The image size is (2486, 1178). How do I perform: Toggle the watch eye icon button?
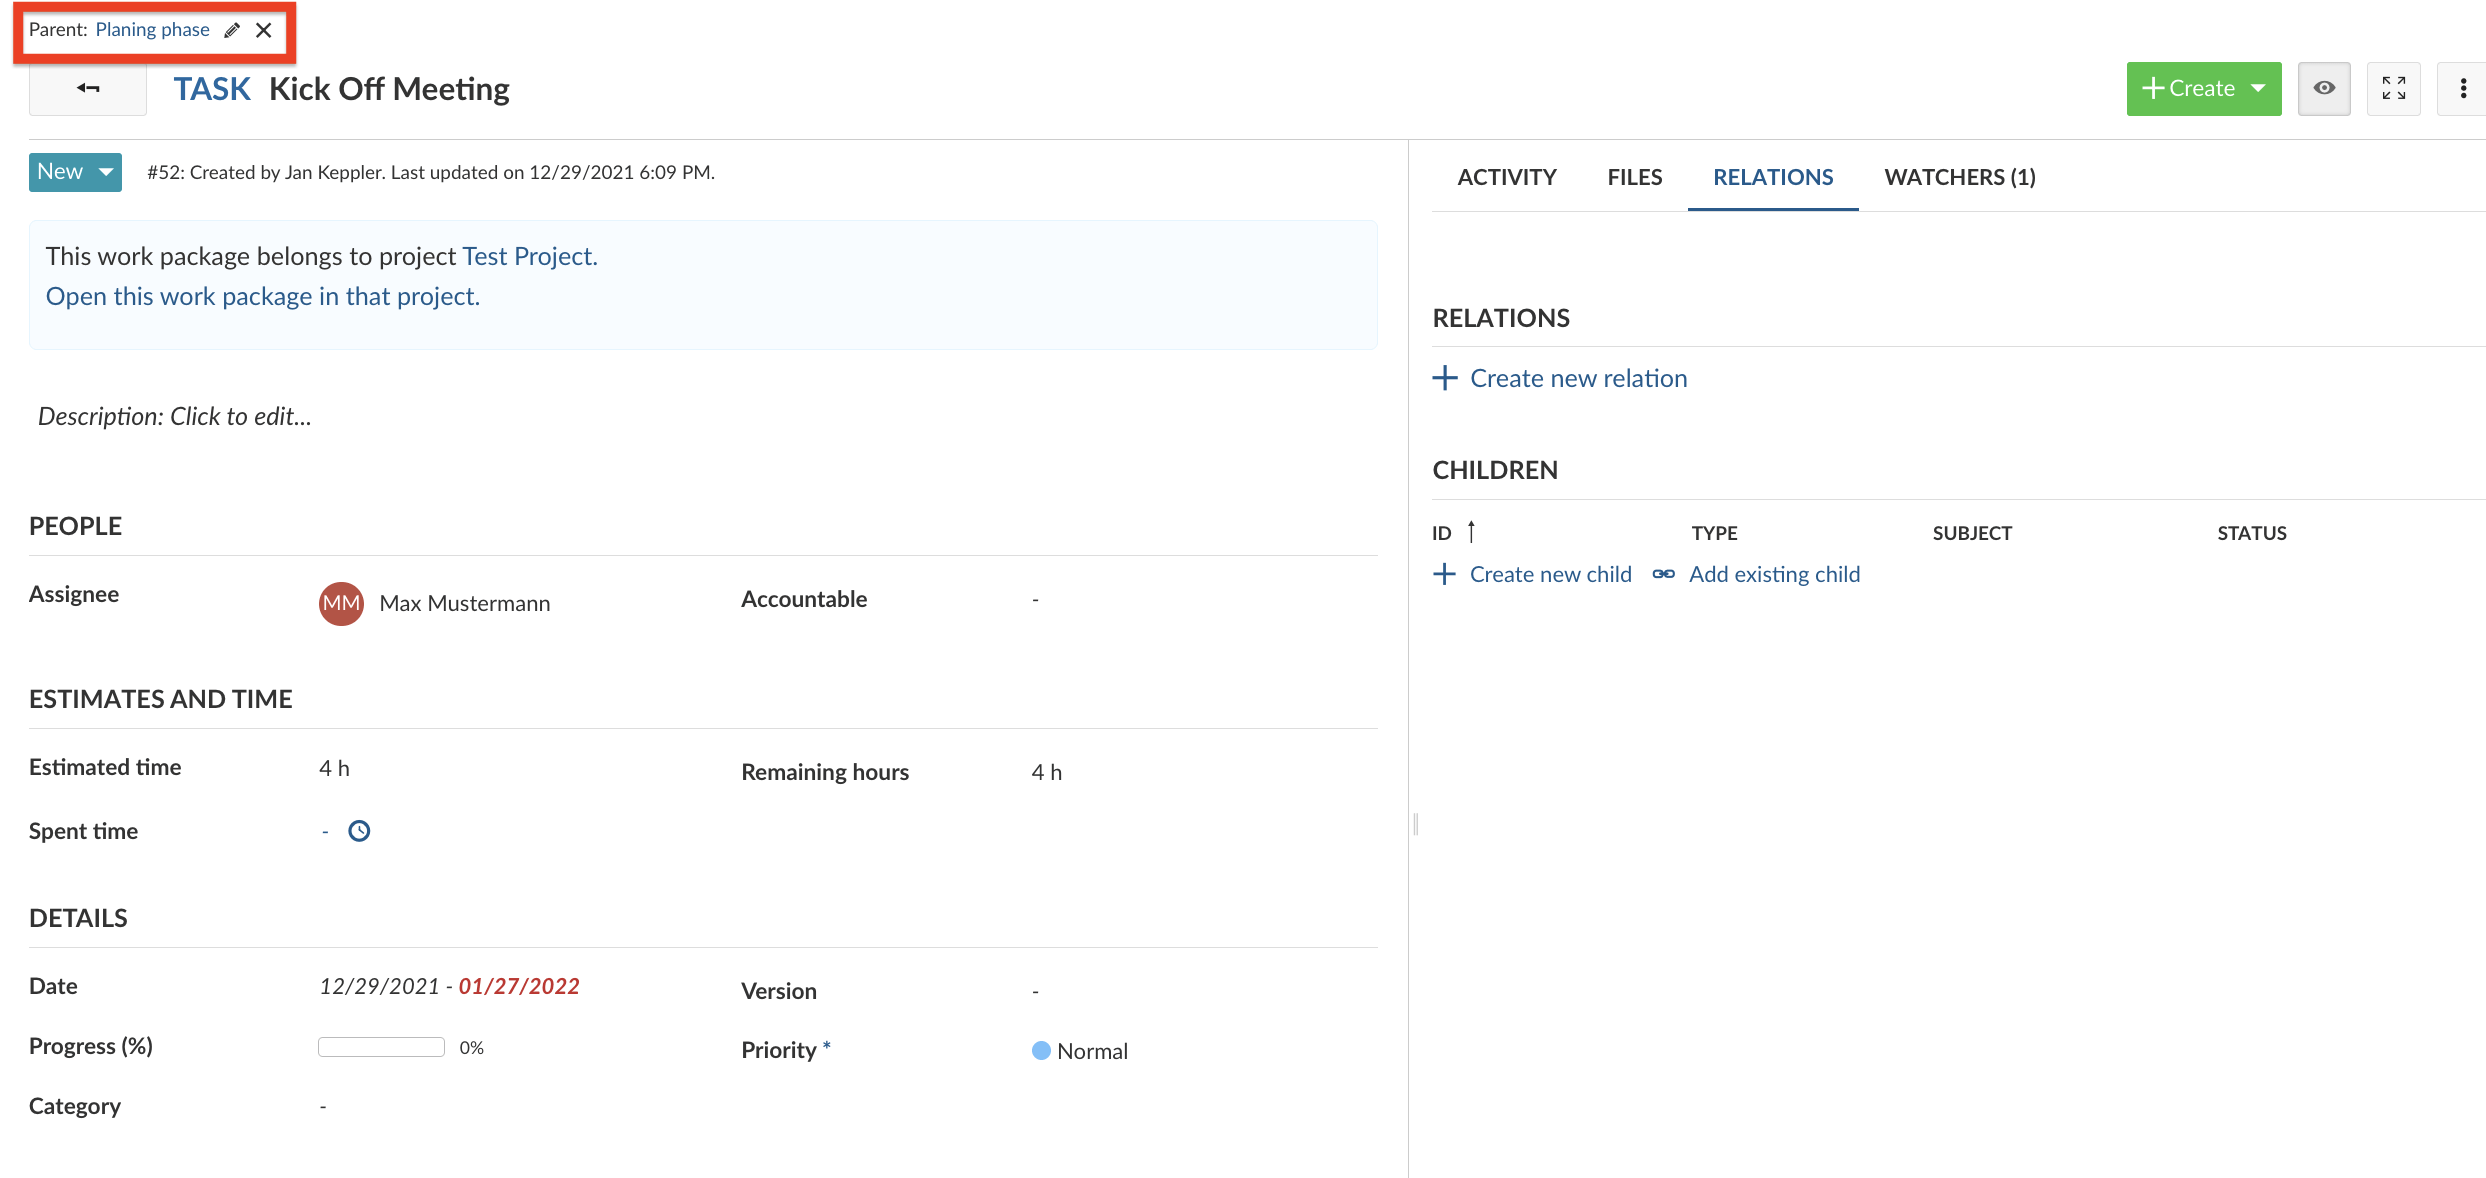pos(2324,89)
